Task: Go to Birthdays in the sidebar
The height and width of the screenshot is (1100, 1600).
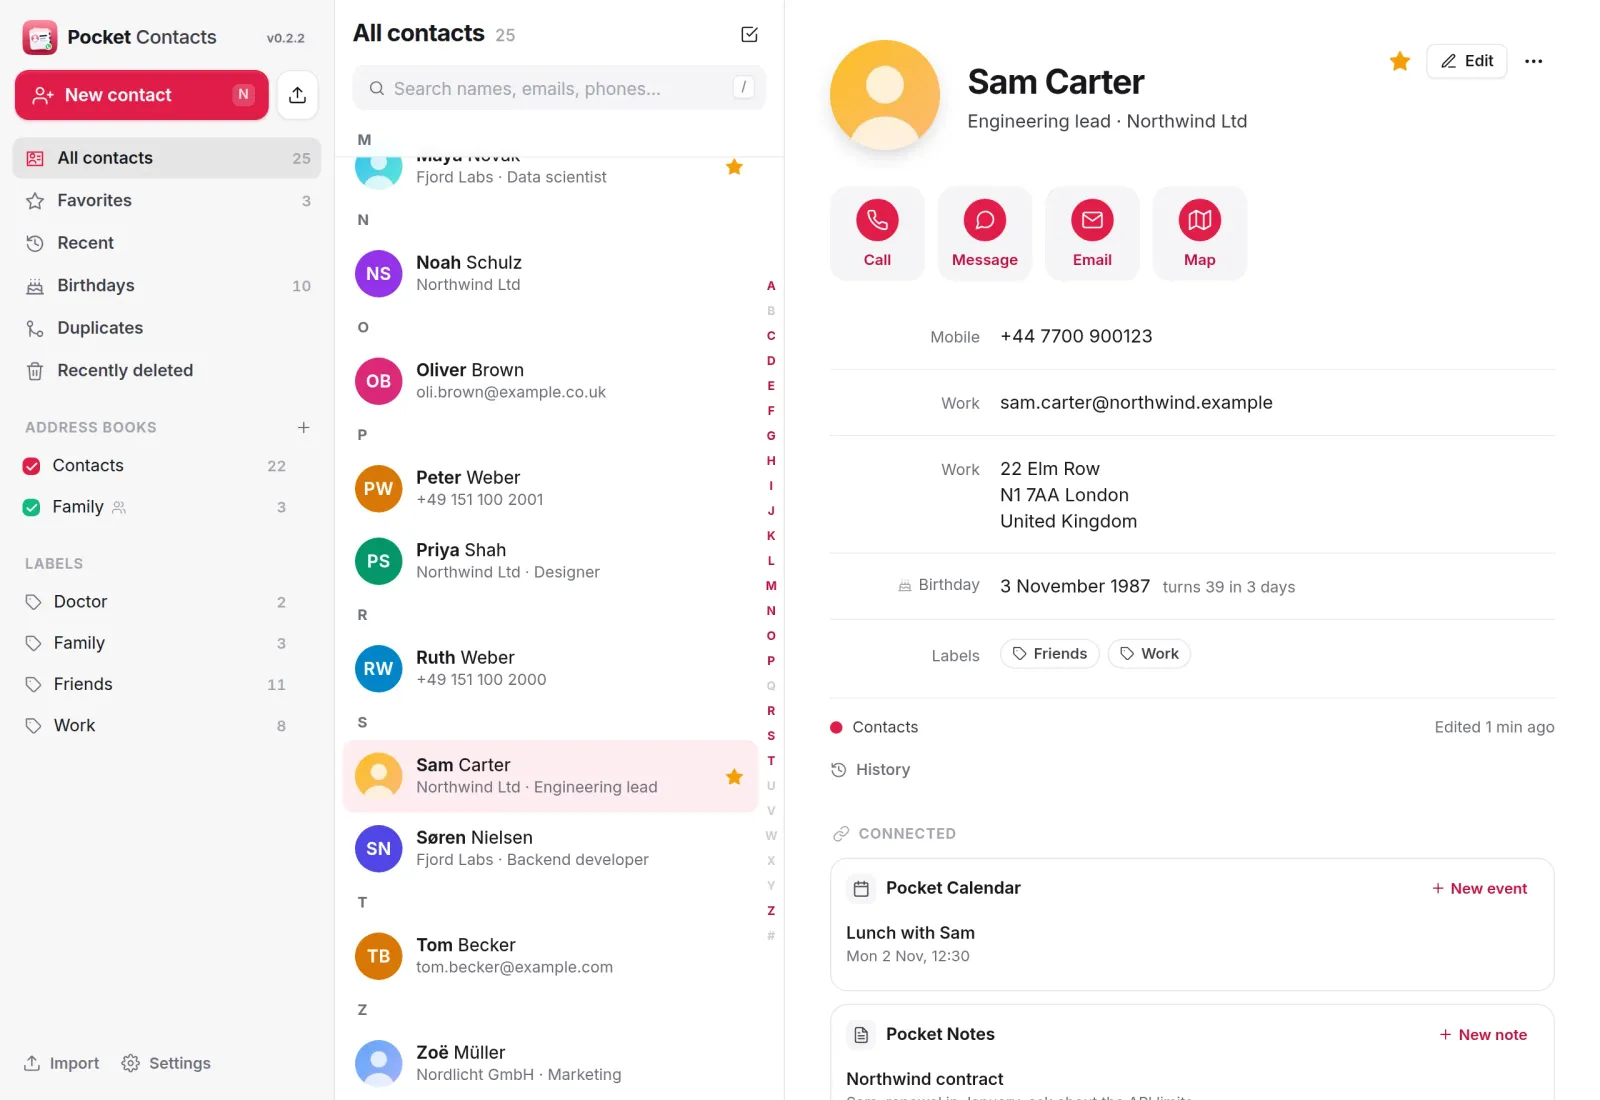Action: point(167,285)
